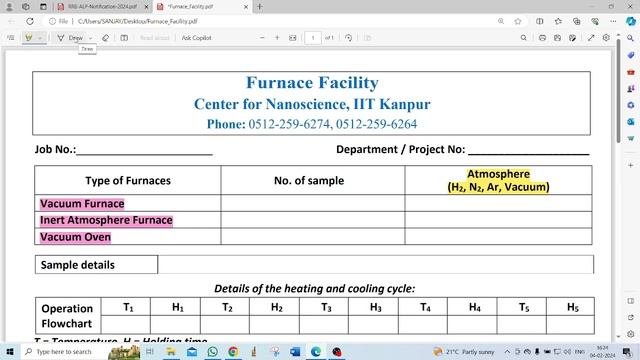The width and height of the screenshot is (640, 360).
Task: Open Browser essentials heart icon
Action: click(595, 21)
